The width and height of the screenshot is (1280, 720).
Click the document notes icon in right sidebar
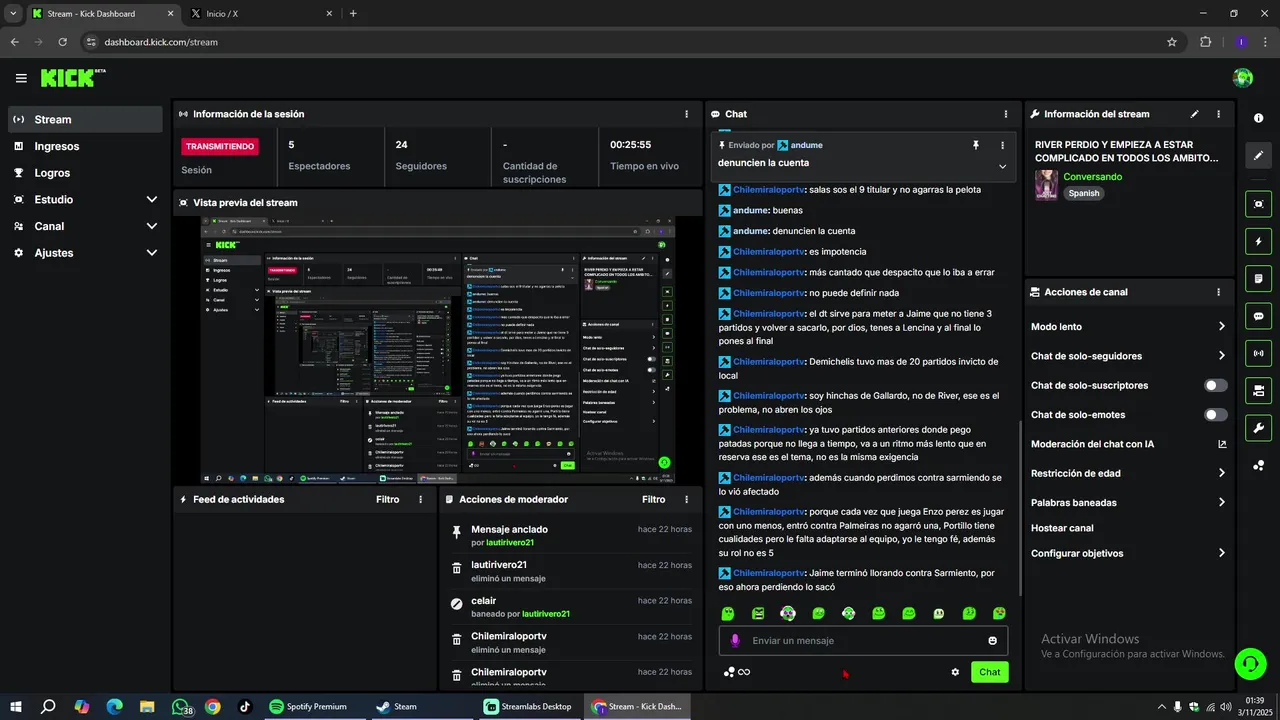[1258, 278]
